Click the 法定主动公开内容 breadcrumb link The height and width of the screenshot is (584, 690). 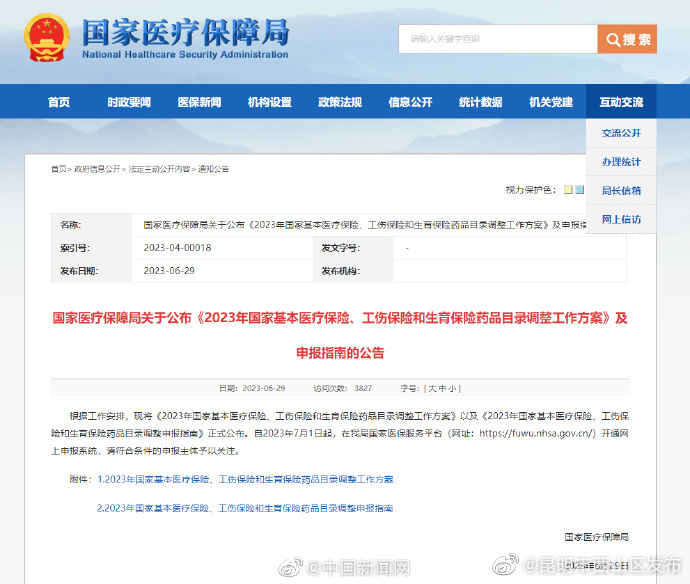[x=159, y=169]
